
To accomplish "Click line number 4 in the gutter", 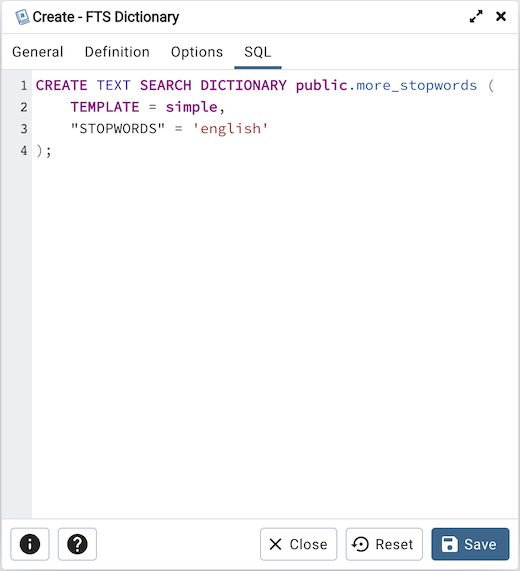I will pyautogui.click(x=24, y=150).
